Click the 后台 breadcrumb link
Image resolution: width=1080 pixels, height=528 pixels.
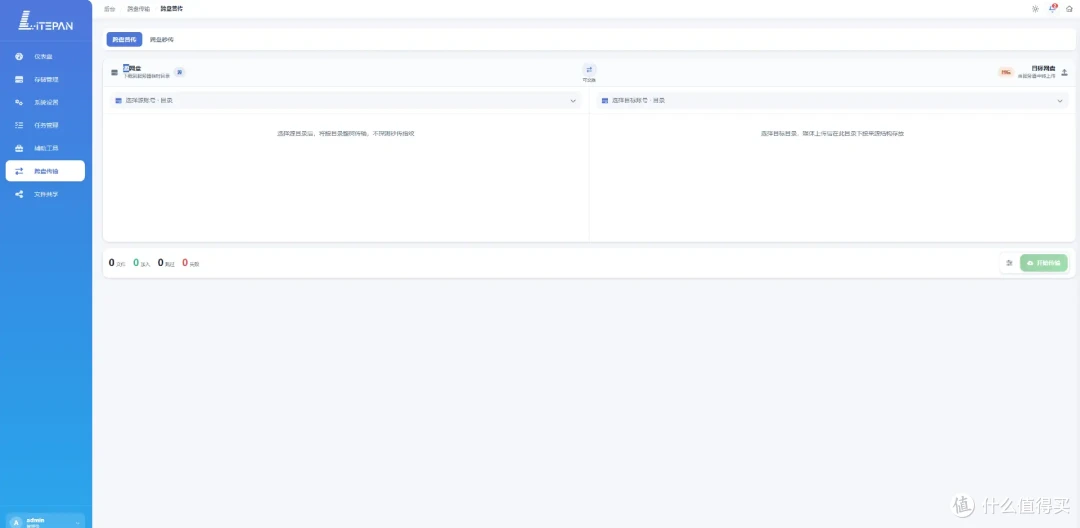tap(110, 9)
